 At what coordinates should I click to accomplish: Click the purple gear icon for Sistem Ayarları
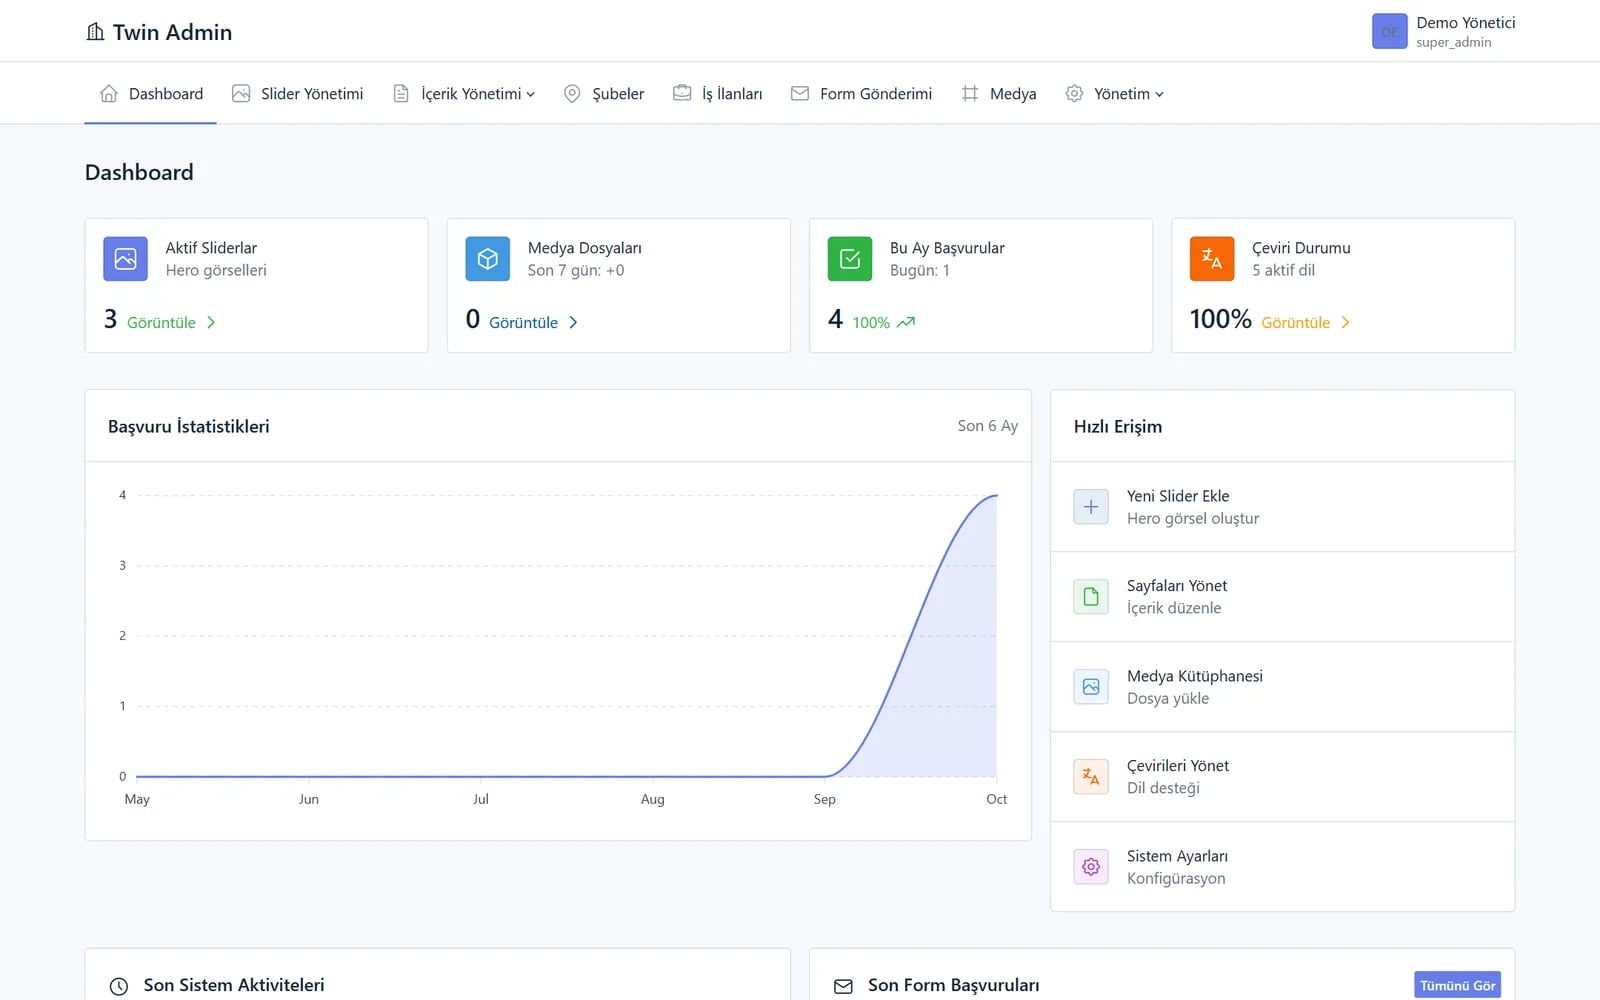point(1091,867)
